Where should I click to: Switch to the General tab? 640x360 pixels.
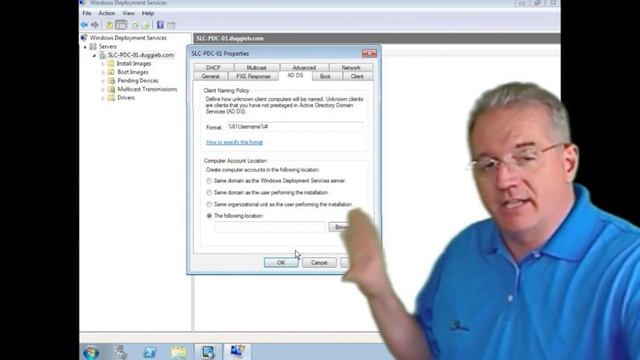point(210,76)
